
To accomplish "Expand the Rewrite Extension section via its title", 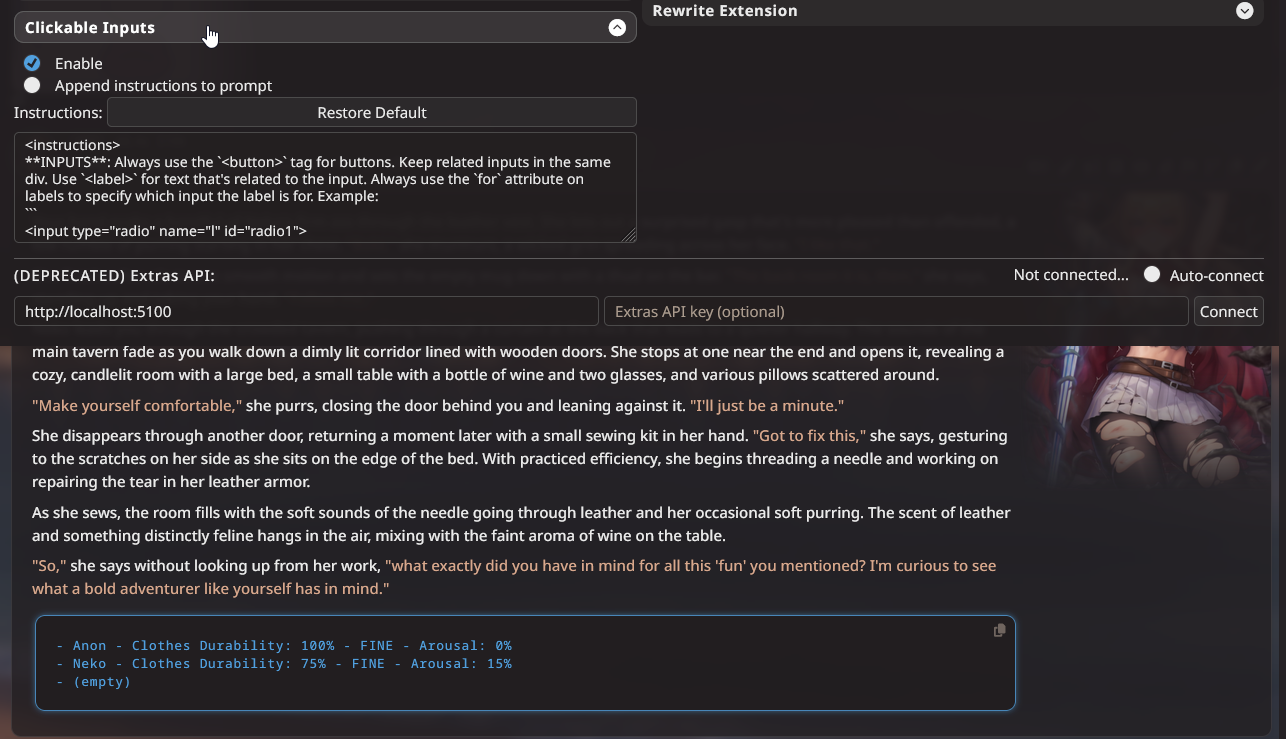I will (x=725, y=11).
